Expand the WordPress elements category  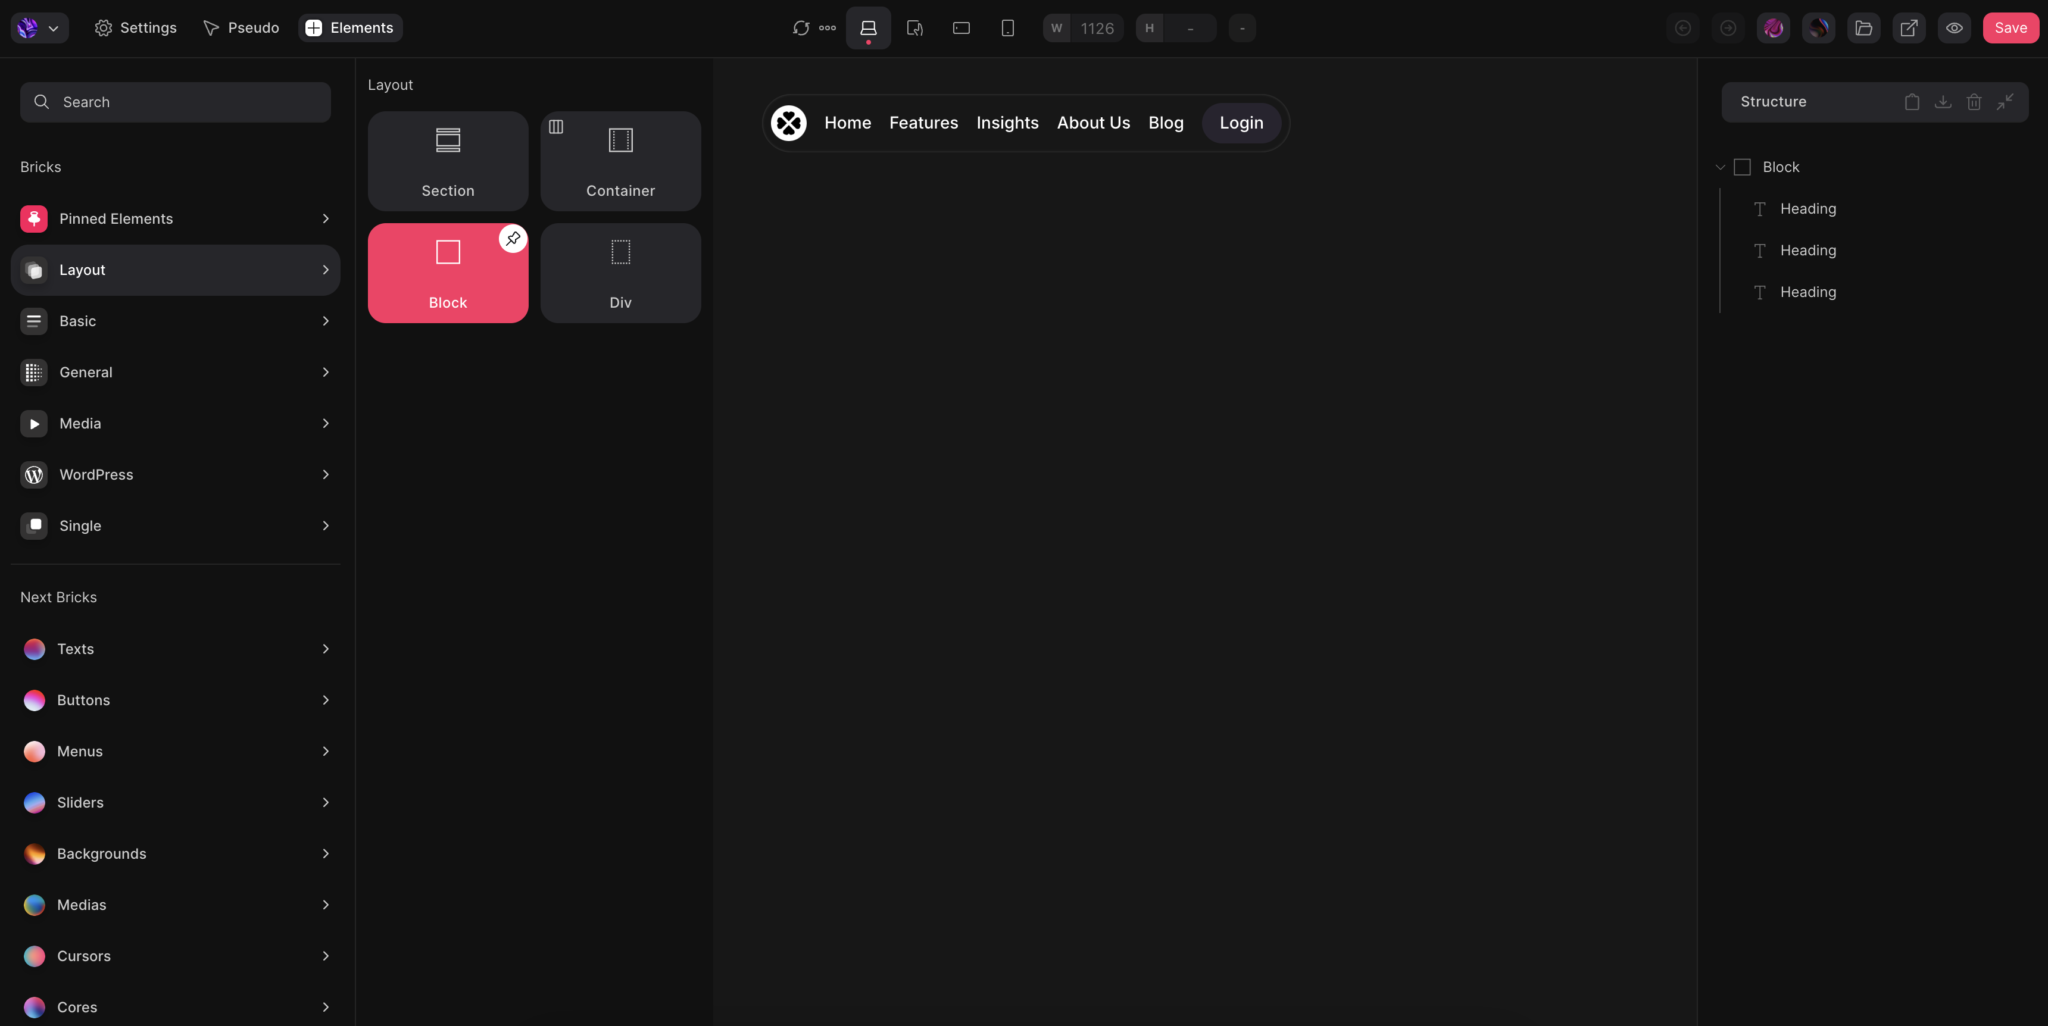point(175,475)
